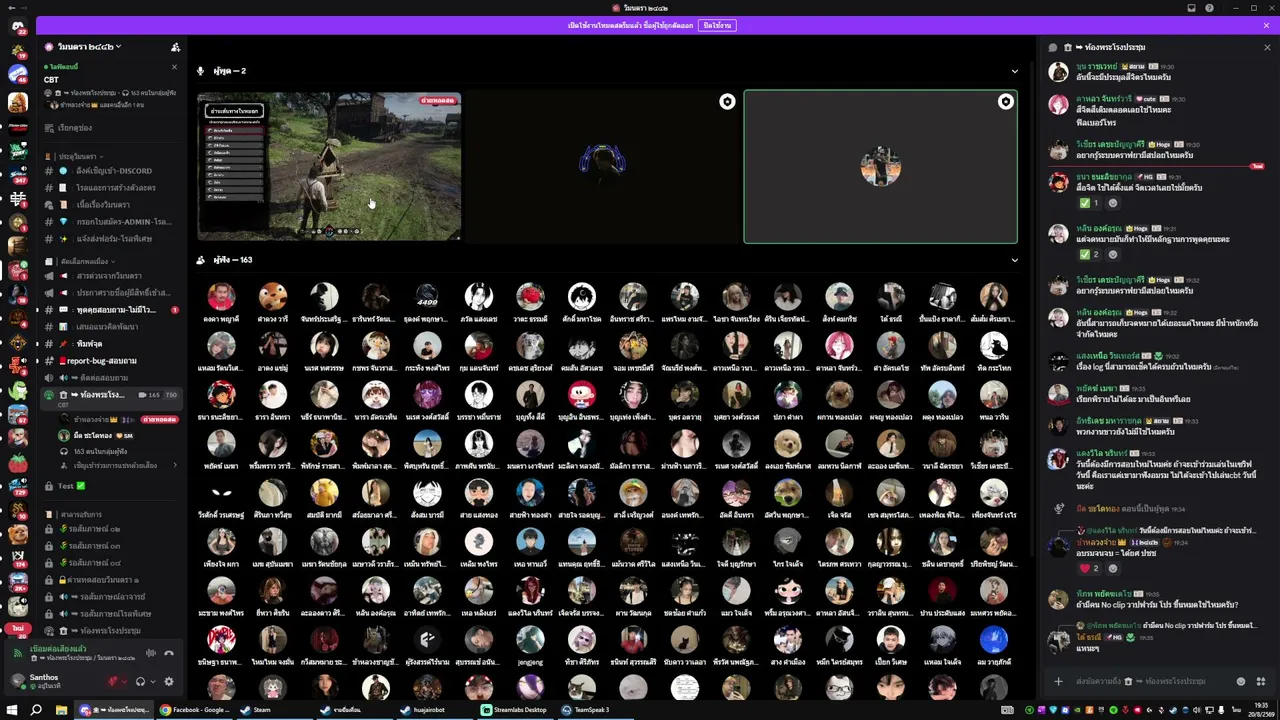This screenshot has width=1280, height=720.
Task: Collapse the audience section ผู้ฟัง — 163
Action: (x=1014, y=260)
